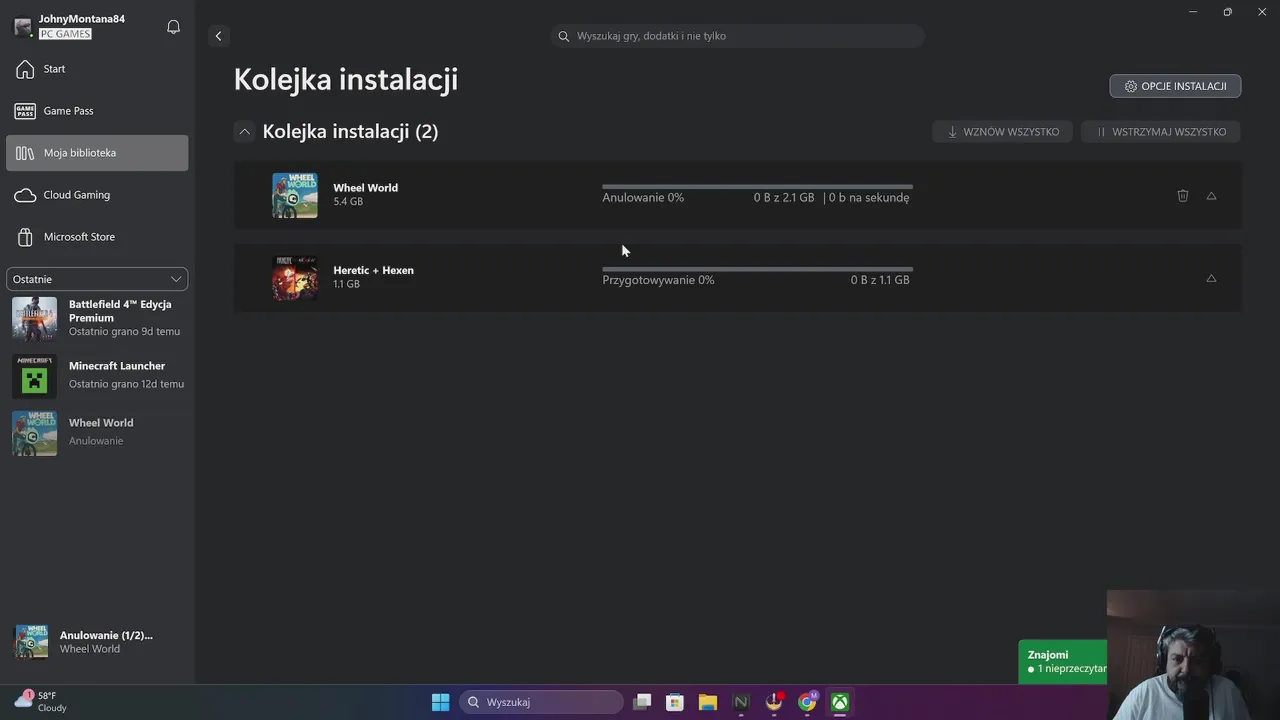Click the Wheel World thumbnail in the queue
The width and height of the screenshot is (1280, 720).
click(x=295, y=195)
